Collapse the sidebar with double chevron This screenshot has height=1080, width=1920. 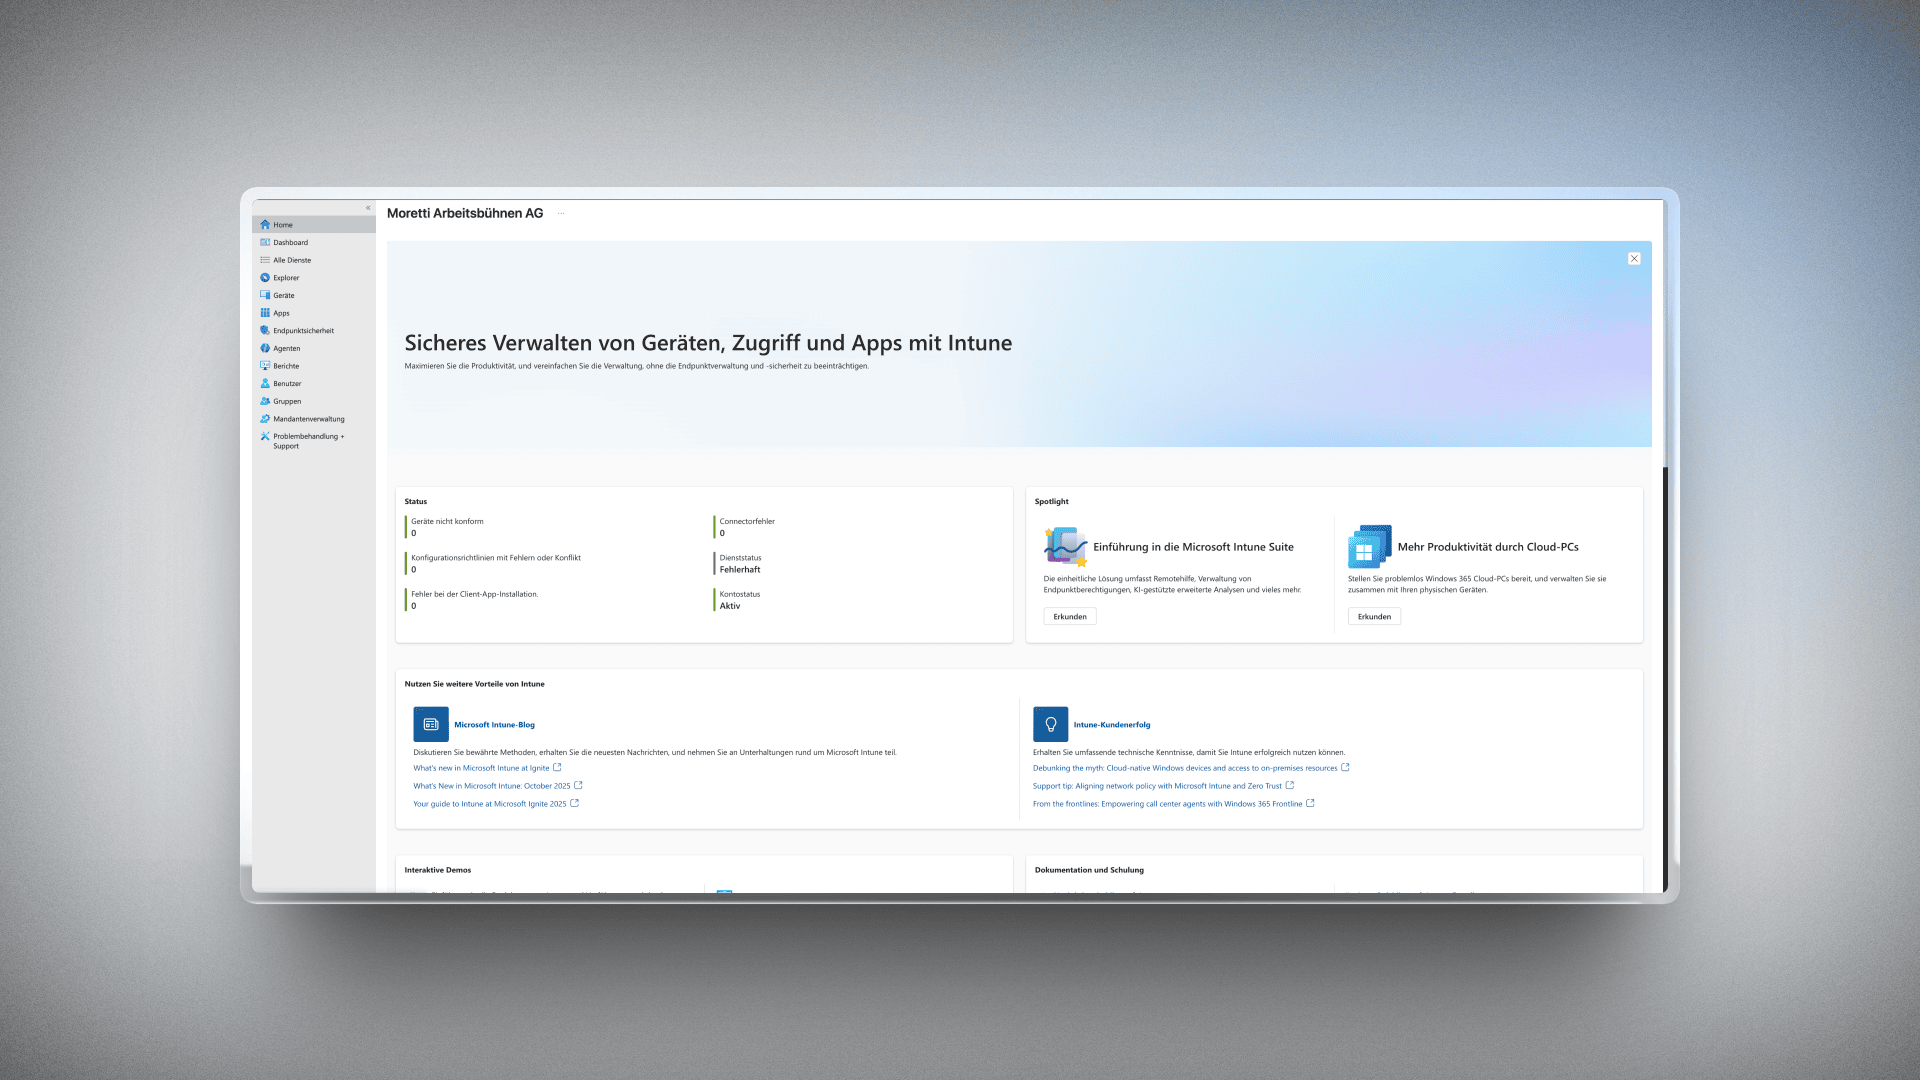tap(368, 208)
